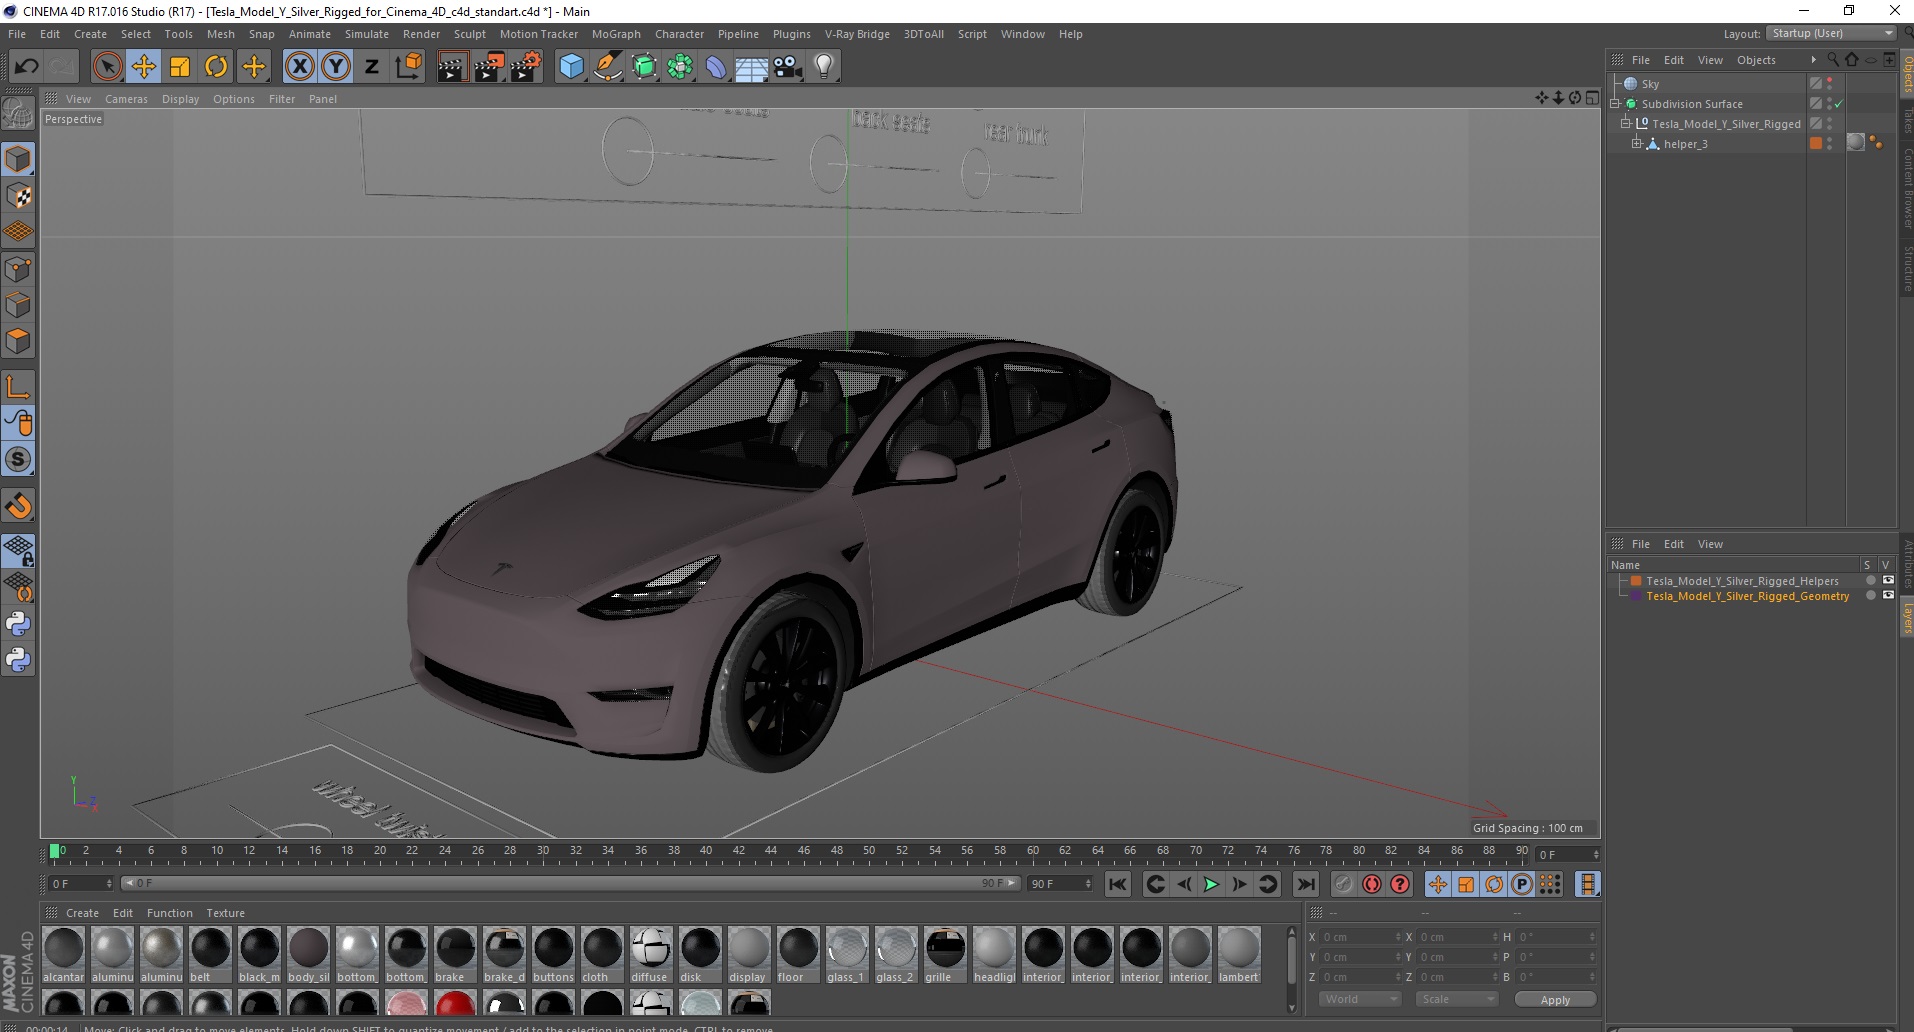Enable the Axis tool
Image resolution: width=1914 pixels, height=1032 pixels.
pos(18,387)
